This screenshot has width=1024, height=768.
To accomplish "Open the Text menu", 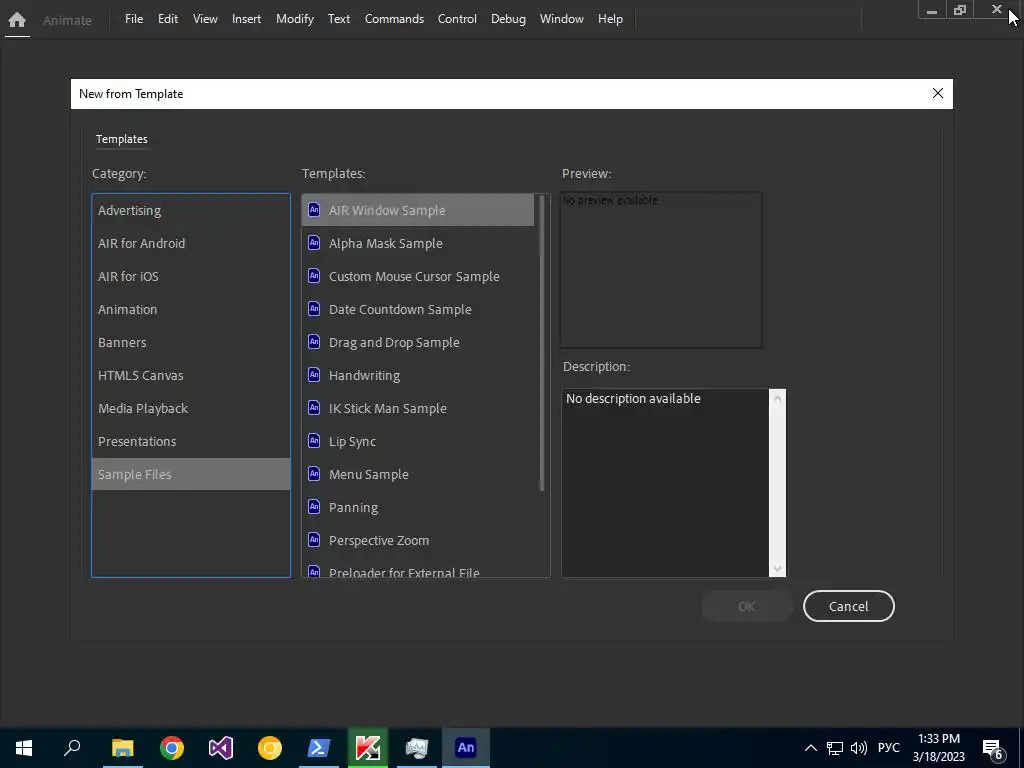I will (x=339, y=19).
